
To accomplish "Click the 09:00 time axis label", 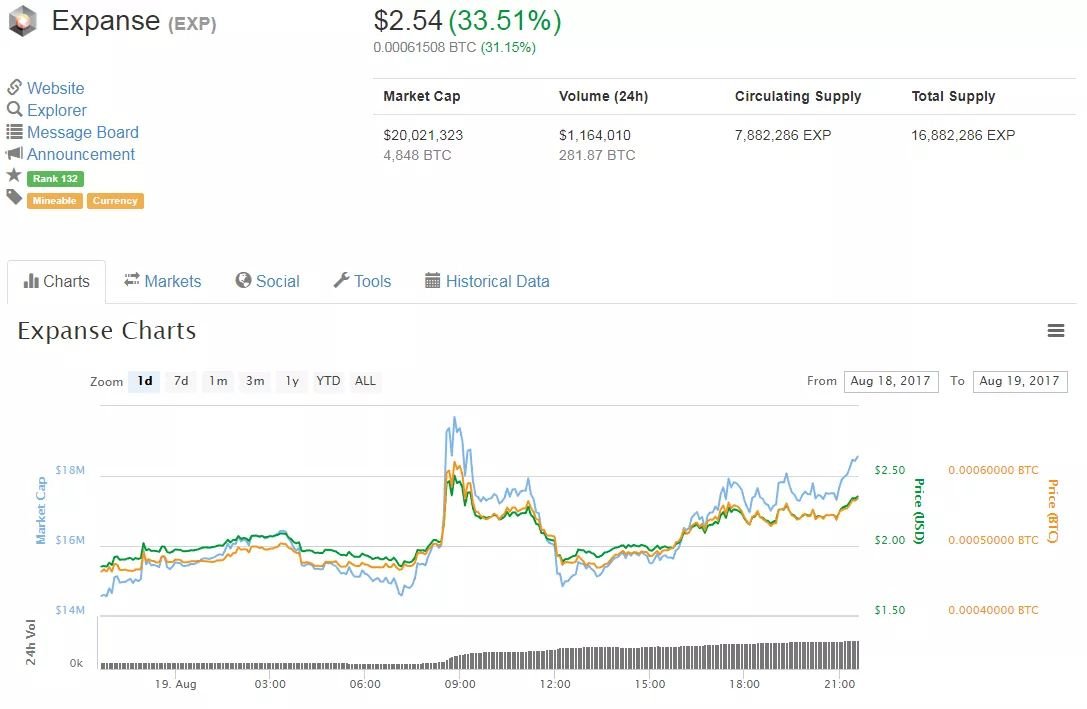I will tap(460, 684).
